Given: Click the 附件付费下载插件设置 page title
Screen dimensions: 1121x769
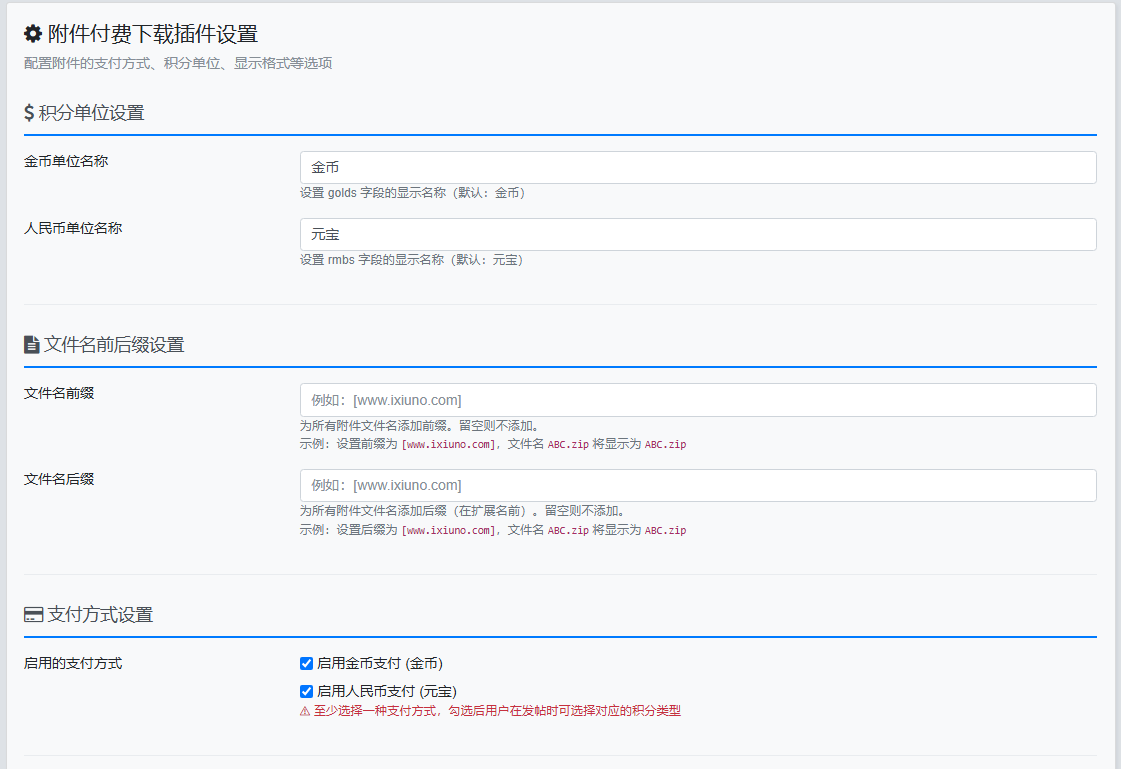Looking at the screenshot, I should pyautogui.click(x=153, y=35).
